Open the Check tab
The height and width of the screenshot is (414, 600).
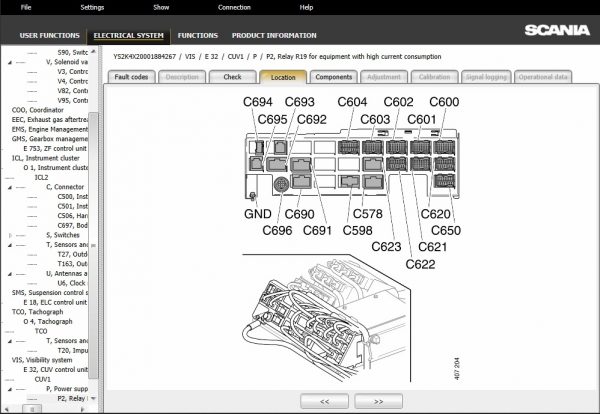coord(232,77)
